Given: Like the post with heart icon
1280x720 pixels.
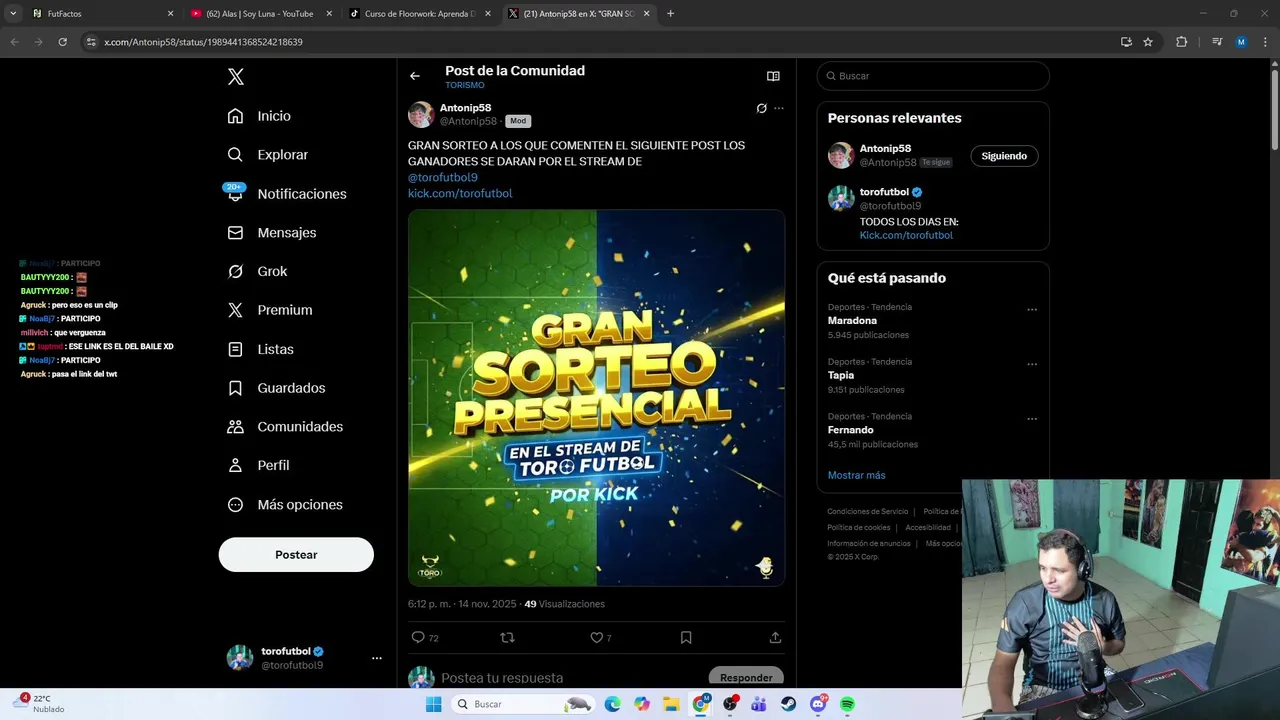Looking at the screenshot, I should point(600,638).
